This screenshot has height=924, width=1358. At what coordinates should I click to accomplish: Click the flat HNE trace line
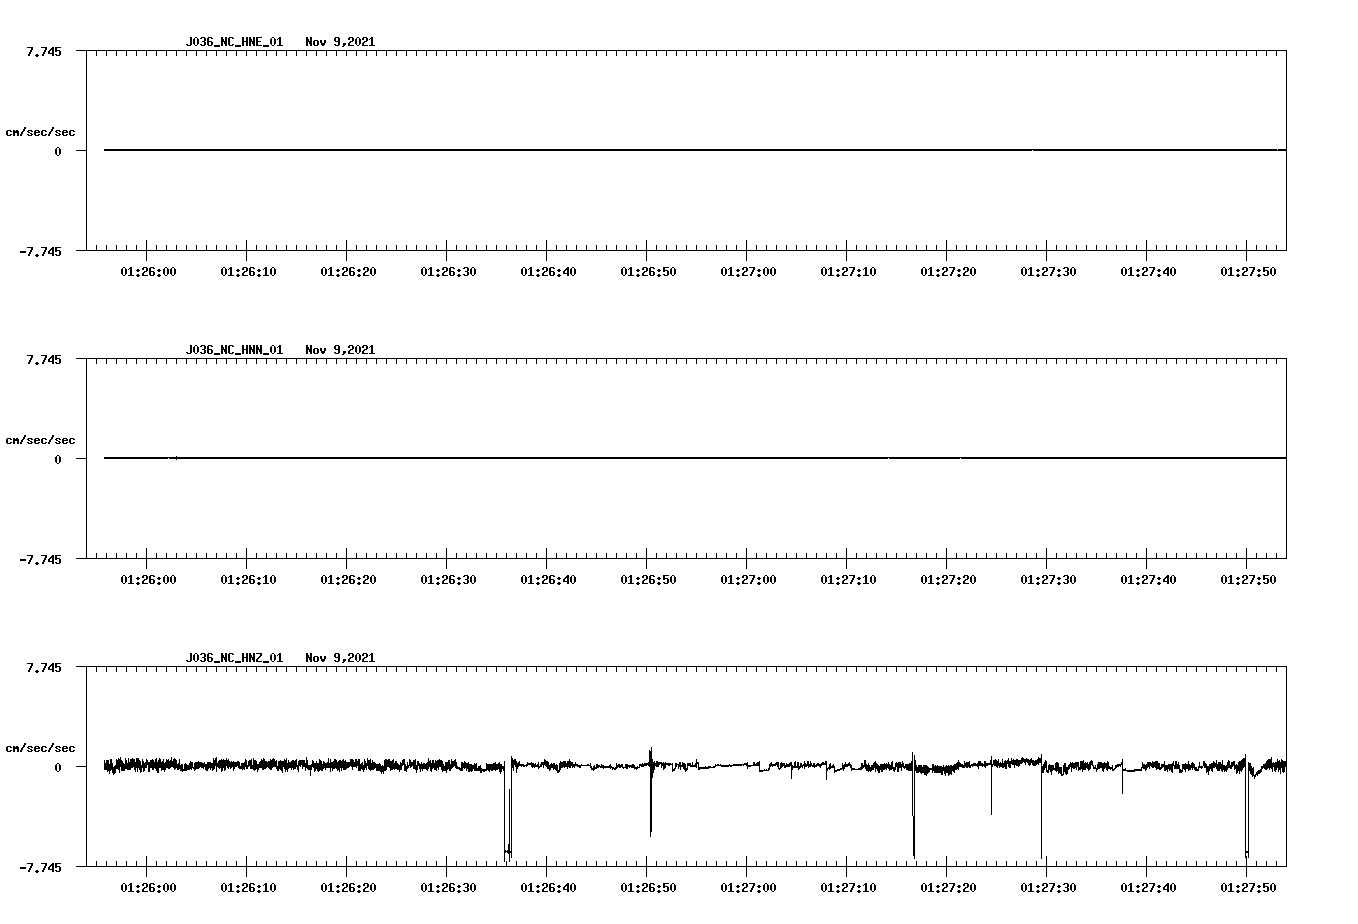695,150
